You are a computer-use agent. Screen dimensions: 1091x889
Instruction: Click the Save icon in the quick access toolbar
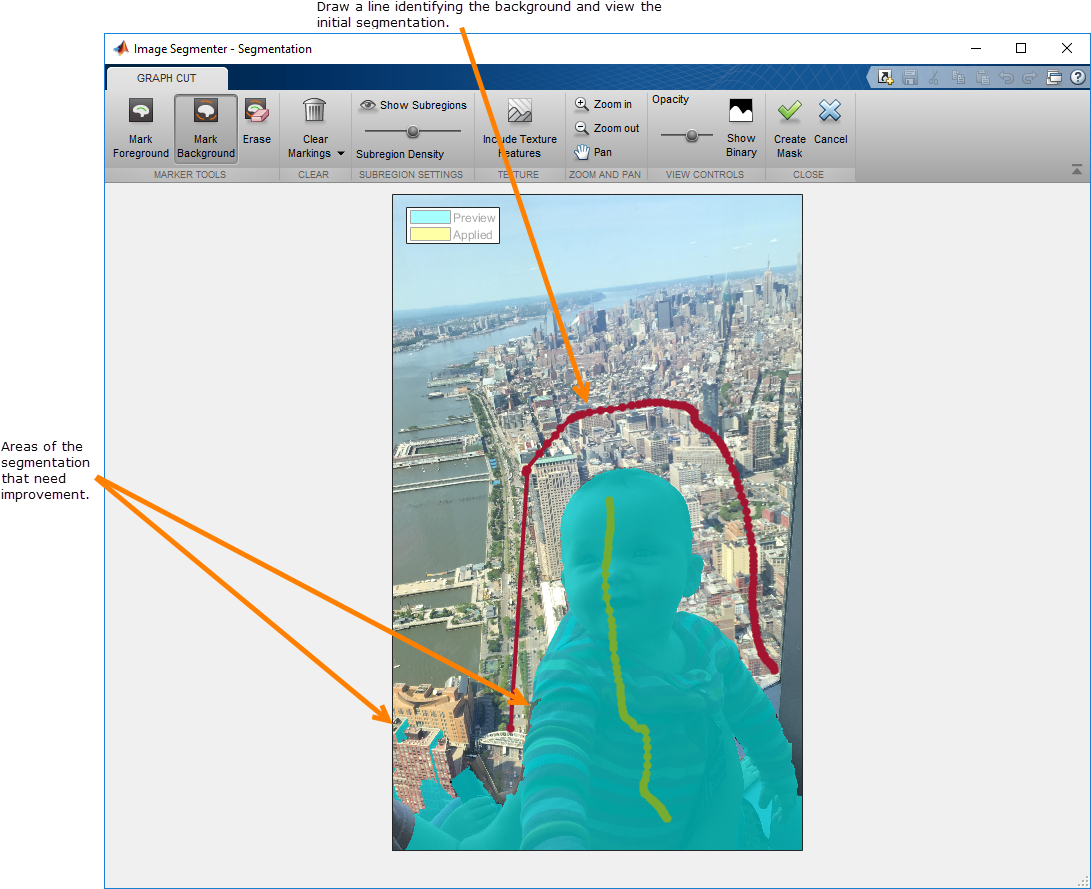(909, 76)
